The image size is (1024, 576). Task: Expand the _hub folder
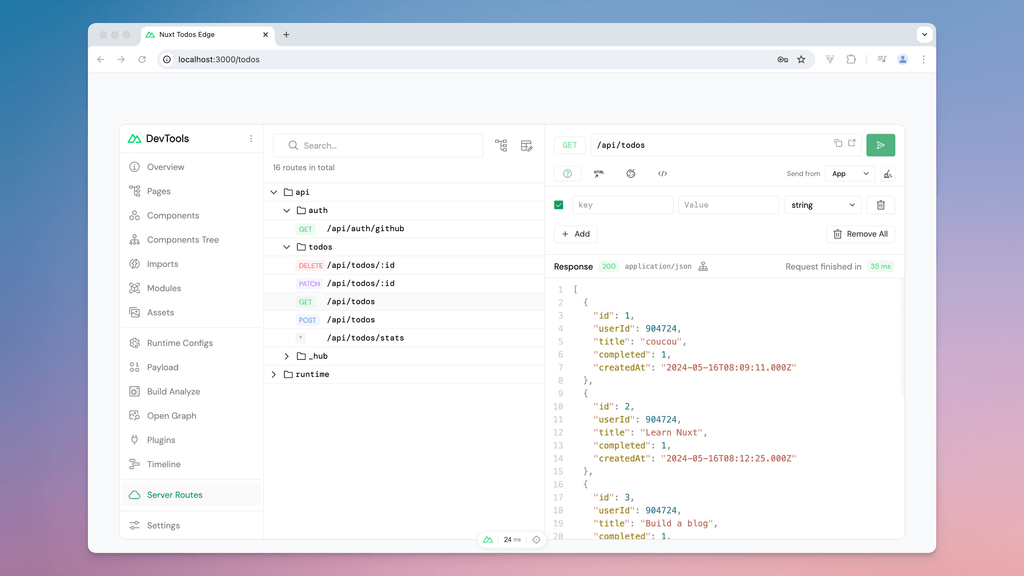[287, 356]
